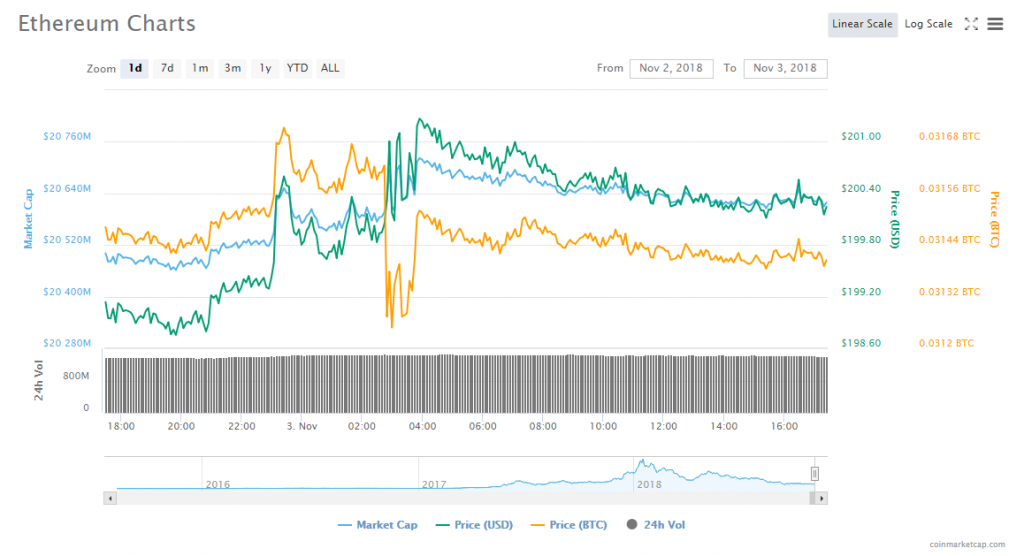
Task: Switch to Log Scale
Action: click(928, 24)
